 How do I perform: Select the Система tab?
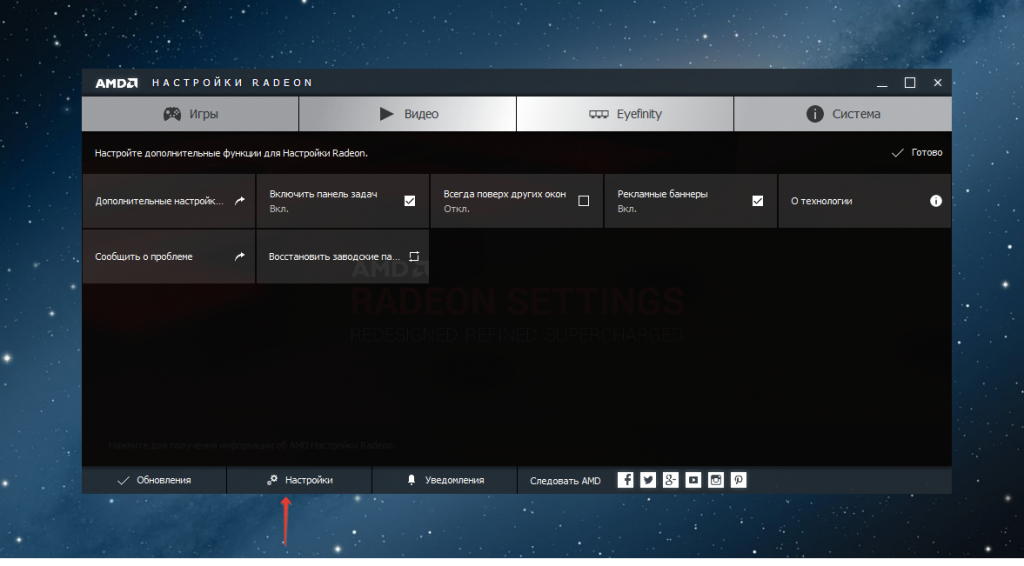click(x=842, y=114)
